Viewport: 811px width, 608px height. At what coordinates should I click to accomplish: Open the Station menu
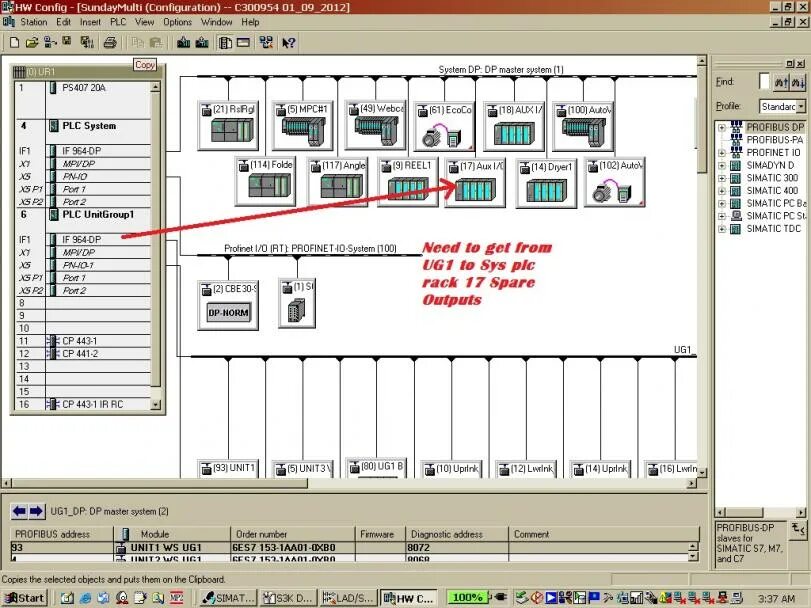(34, 22)
